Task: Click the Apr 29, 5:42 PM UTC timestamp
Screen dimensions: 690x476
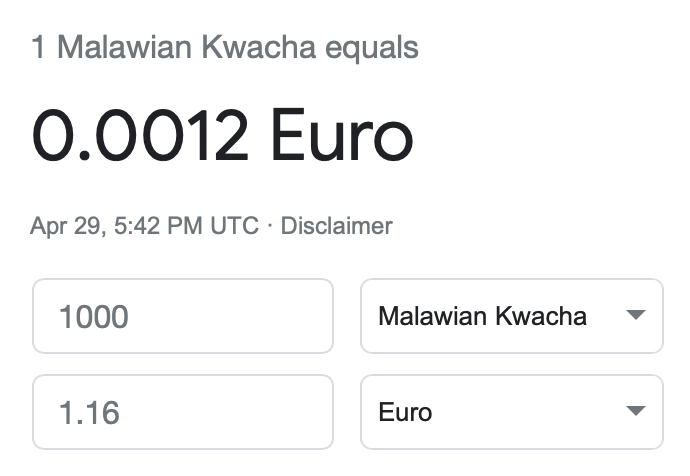Action: [x=144, y=226]
